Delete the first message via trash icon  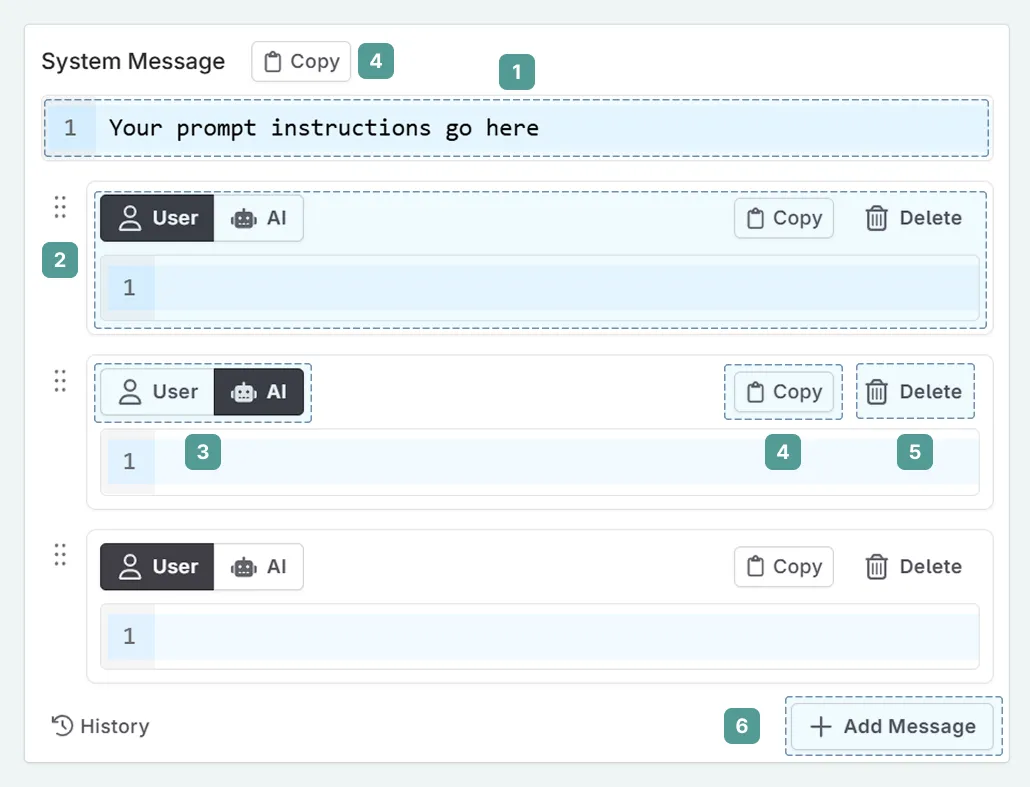click(x=876, y=218)
